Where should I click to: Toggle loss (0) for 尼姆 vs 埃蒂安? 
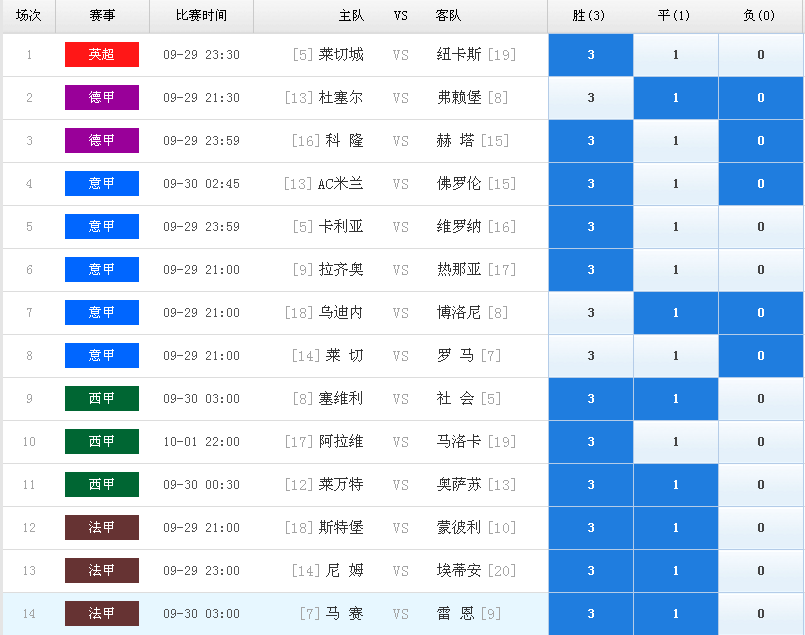(761, 571)
